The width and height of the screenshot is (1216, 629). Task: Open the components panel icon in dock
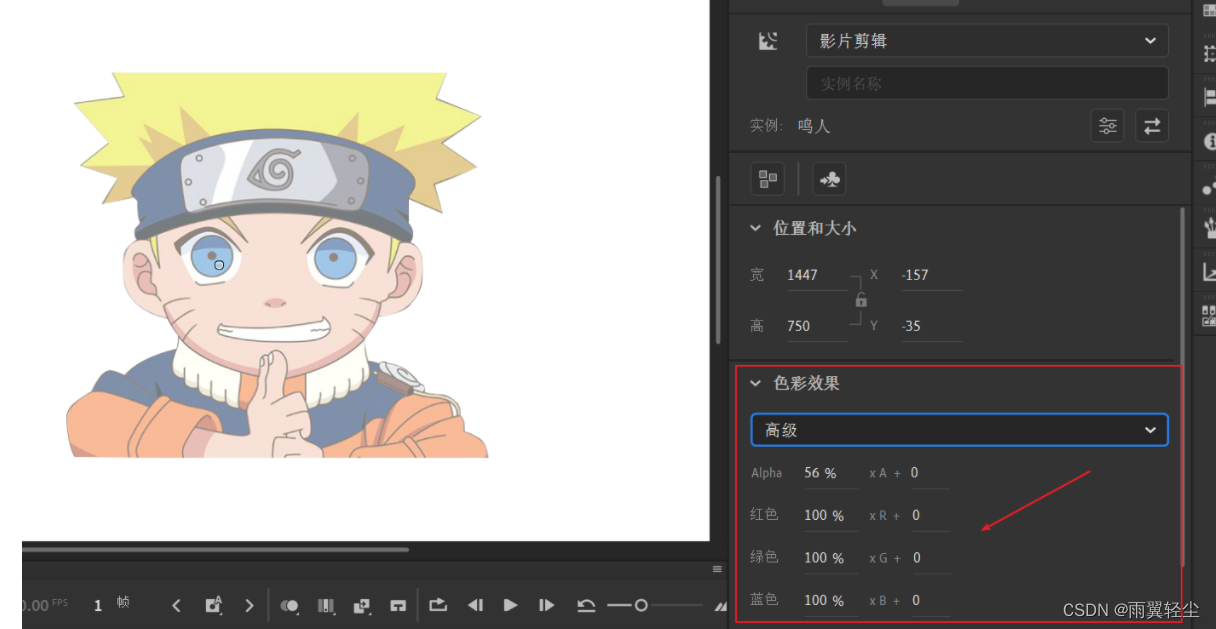[x=1208, y=316]
